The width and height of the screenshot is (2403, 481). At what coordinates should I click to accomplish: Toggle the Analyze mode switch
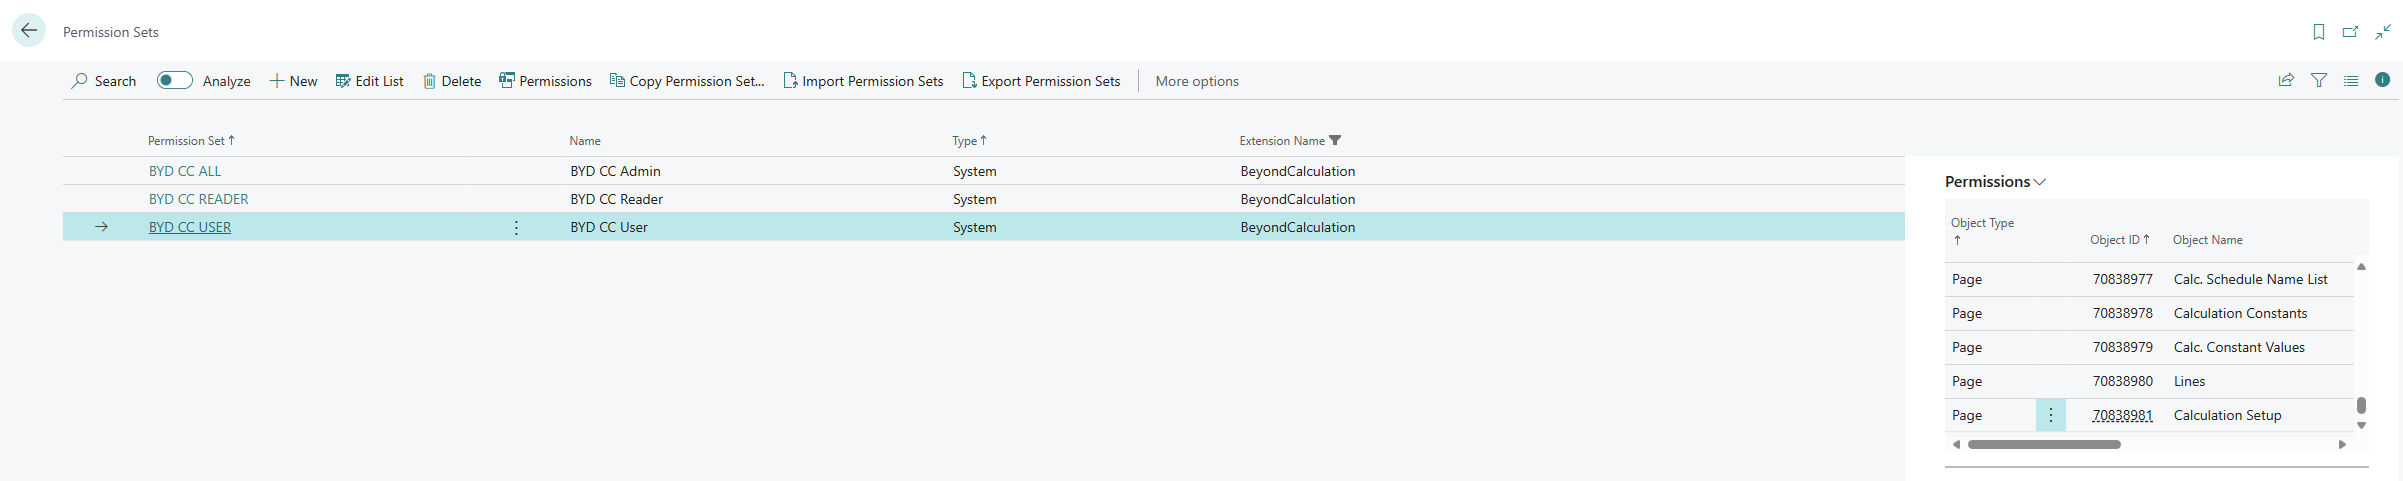(x=174, y=80)
